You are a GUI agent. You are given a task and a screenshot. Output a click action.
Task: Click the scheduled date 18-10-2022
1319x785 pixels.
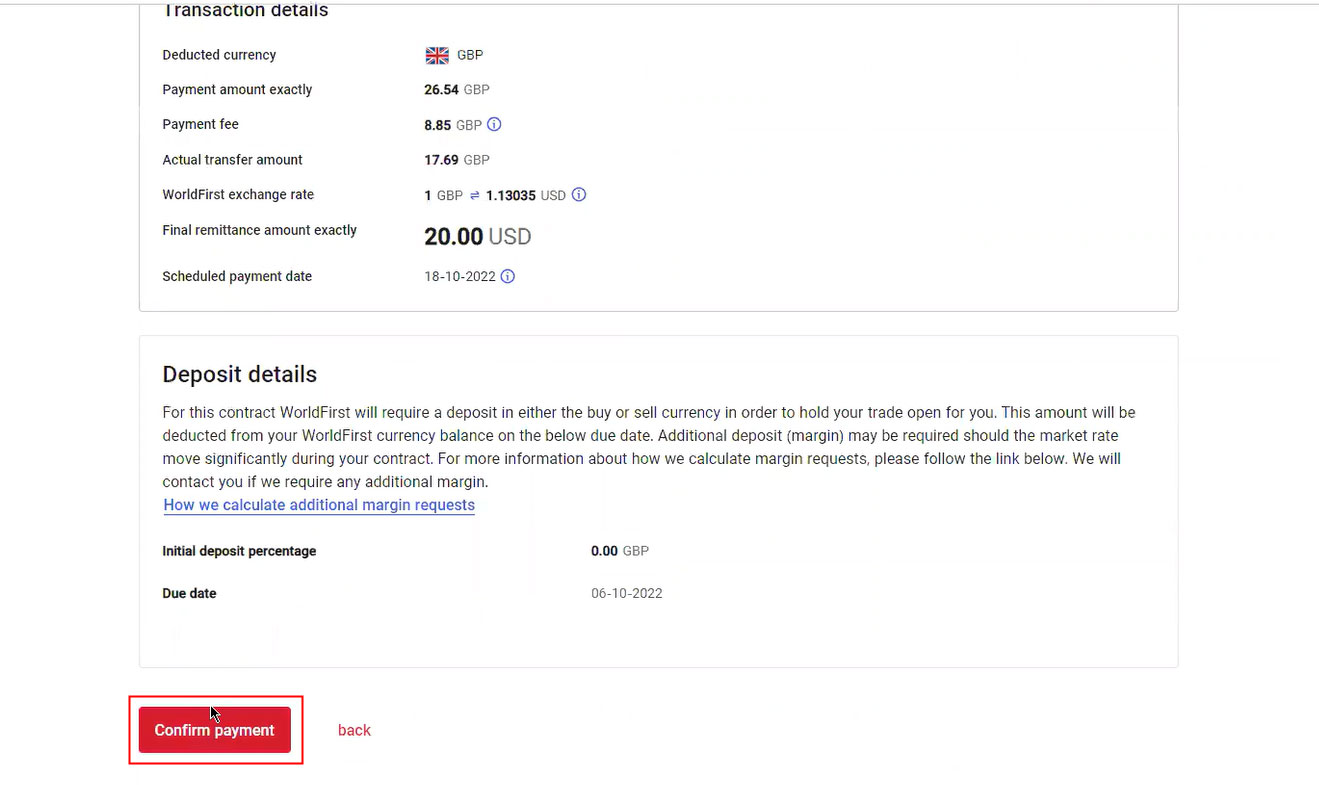click(x=459, y=276)
